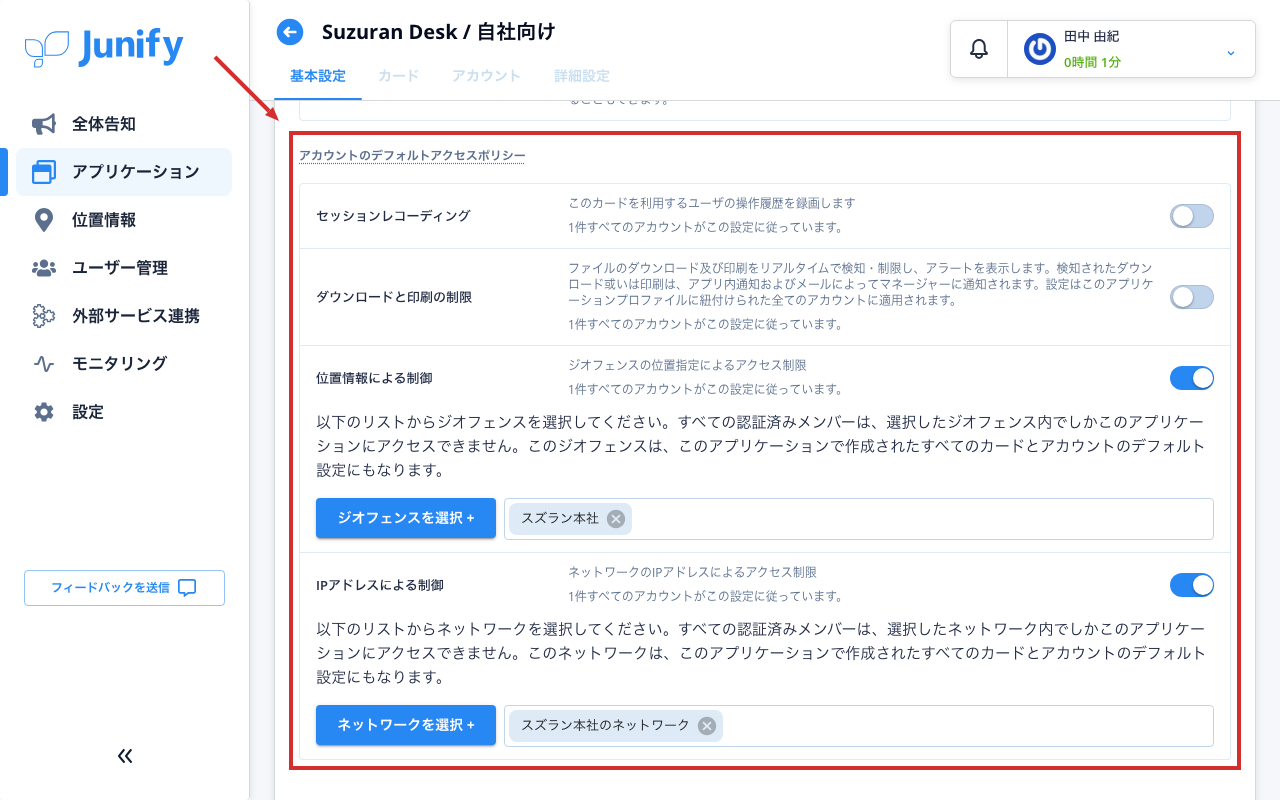The image size is (1280, 800).
Task: Go back using the blue arrow icon
Action: [290, 33]
